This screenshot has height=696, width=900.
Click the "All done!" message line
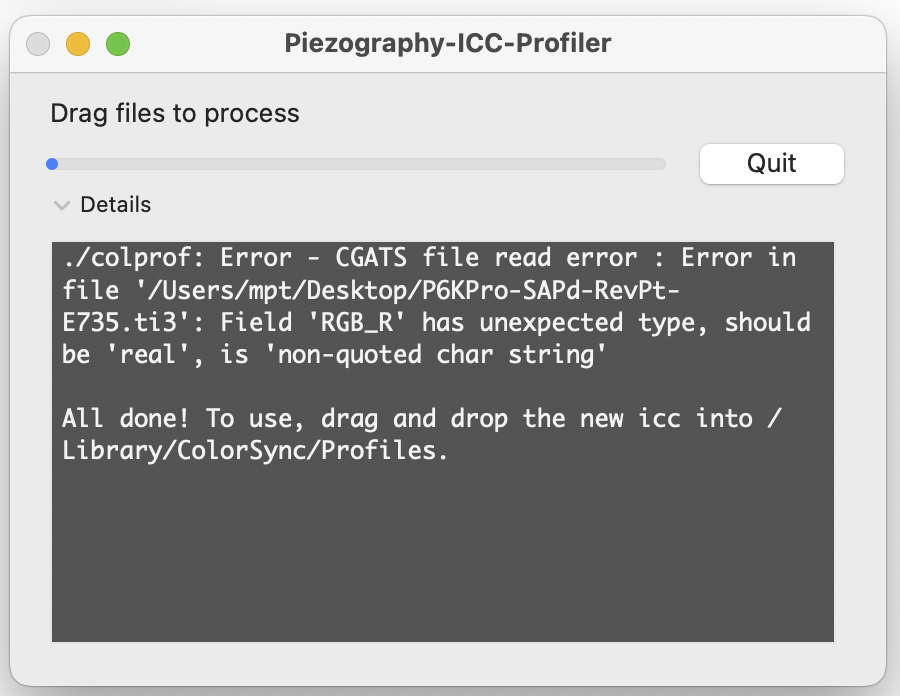click(x=422, y=418)
